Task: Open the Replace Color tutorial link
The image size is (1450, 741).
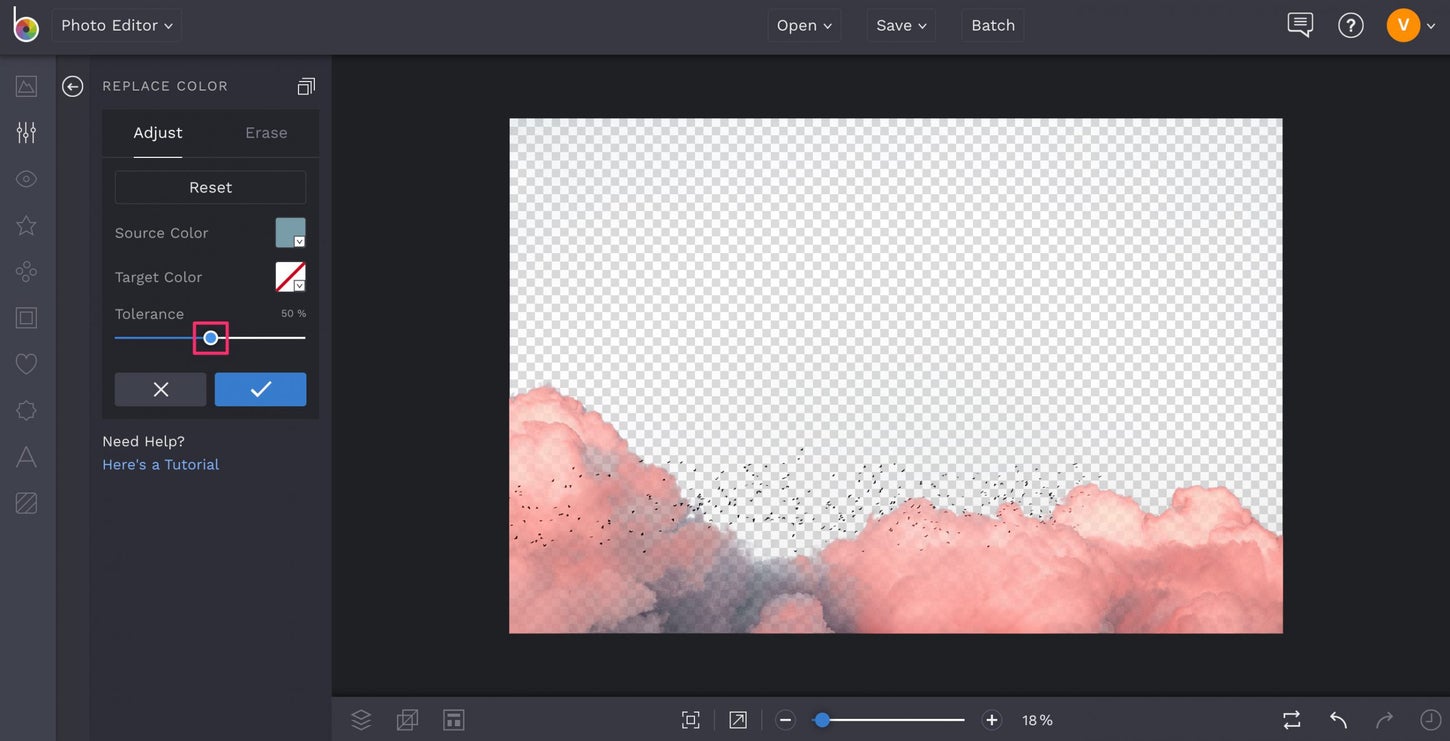Action: pos(160,464)
